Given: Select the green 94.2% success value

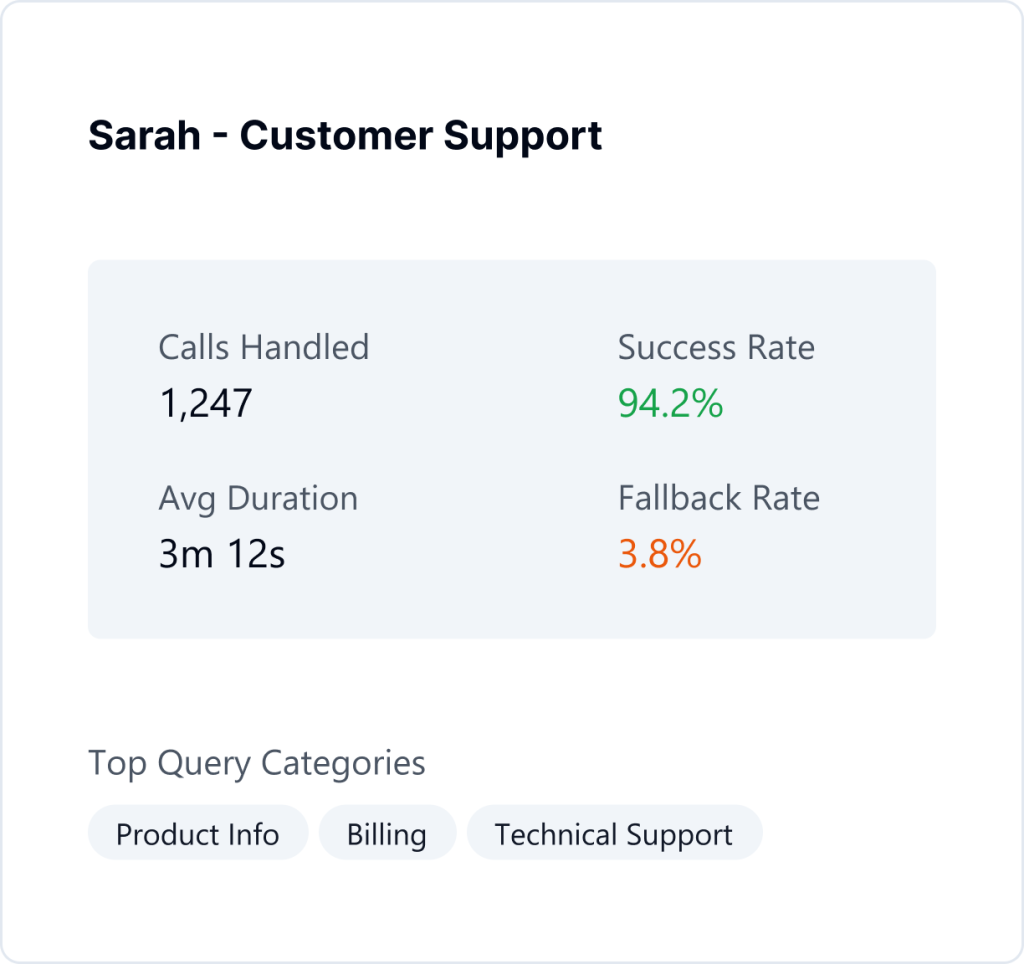Looking at the screenshot, I should coord(670,403).
